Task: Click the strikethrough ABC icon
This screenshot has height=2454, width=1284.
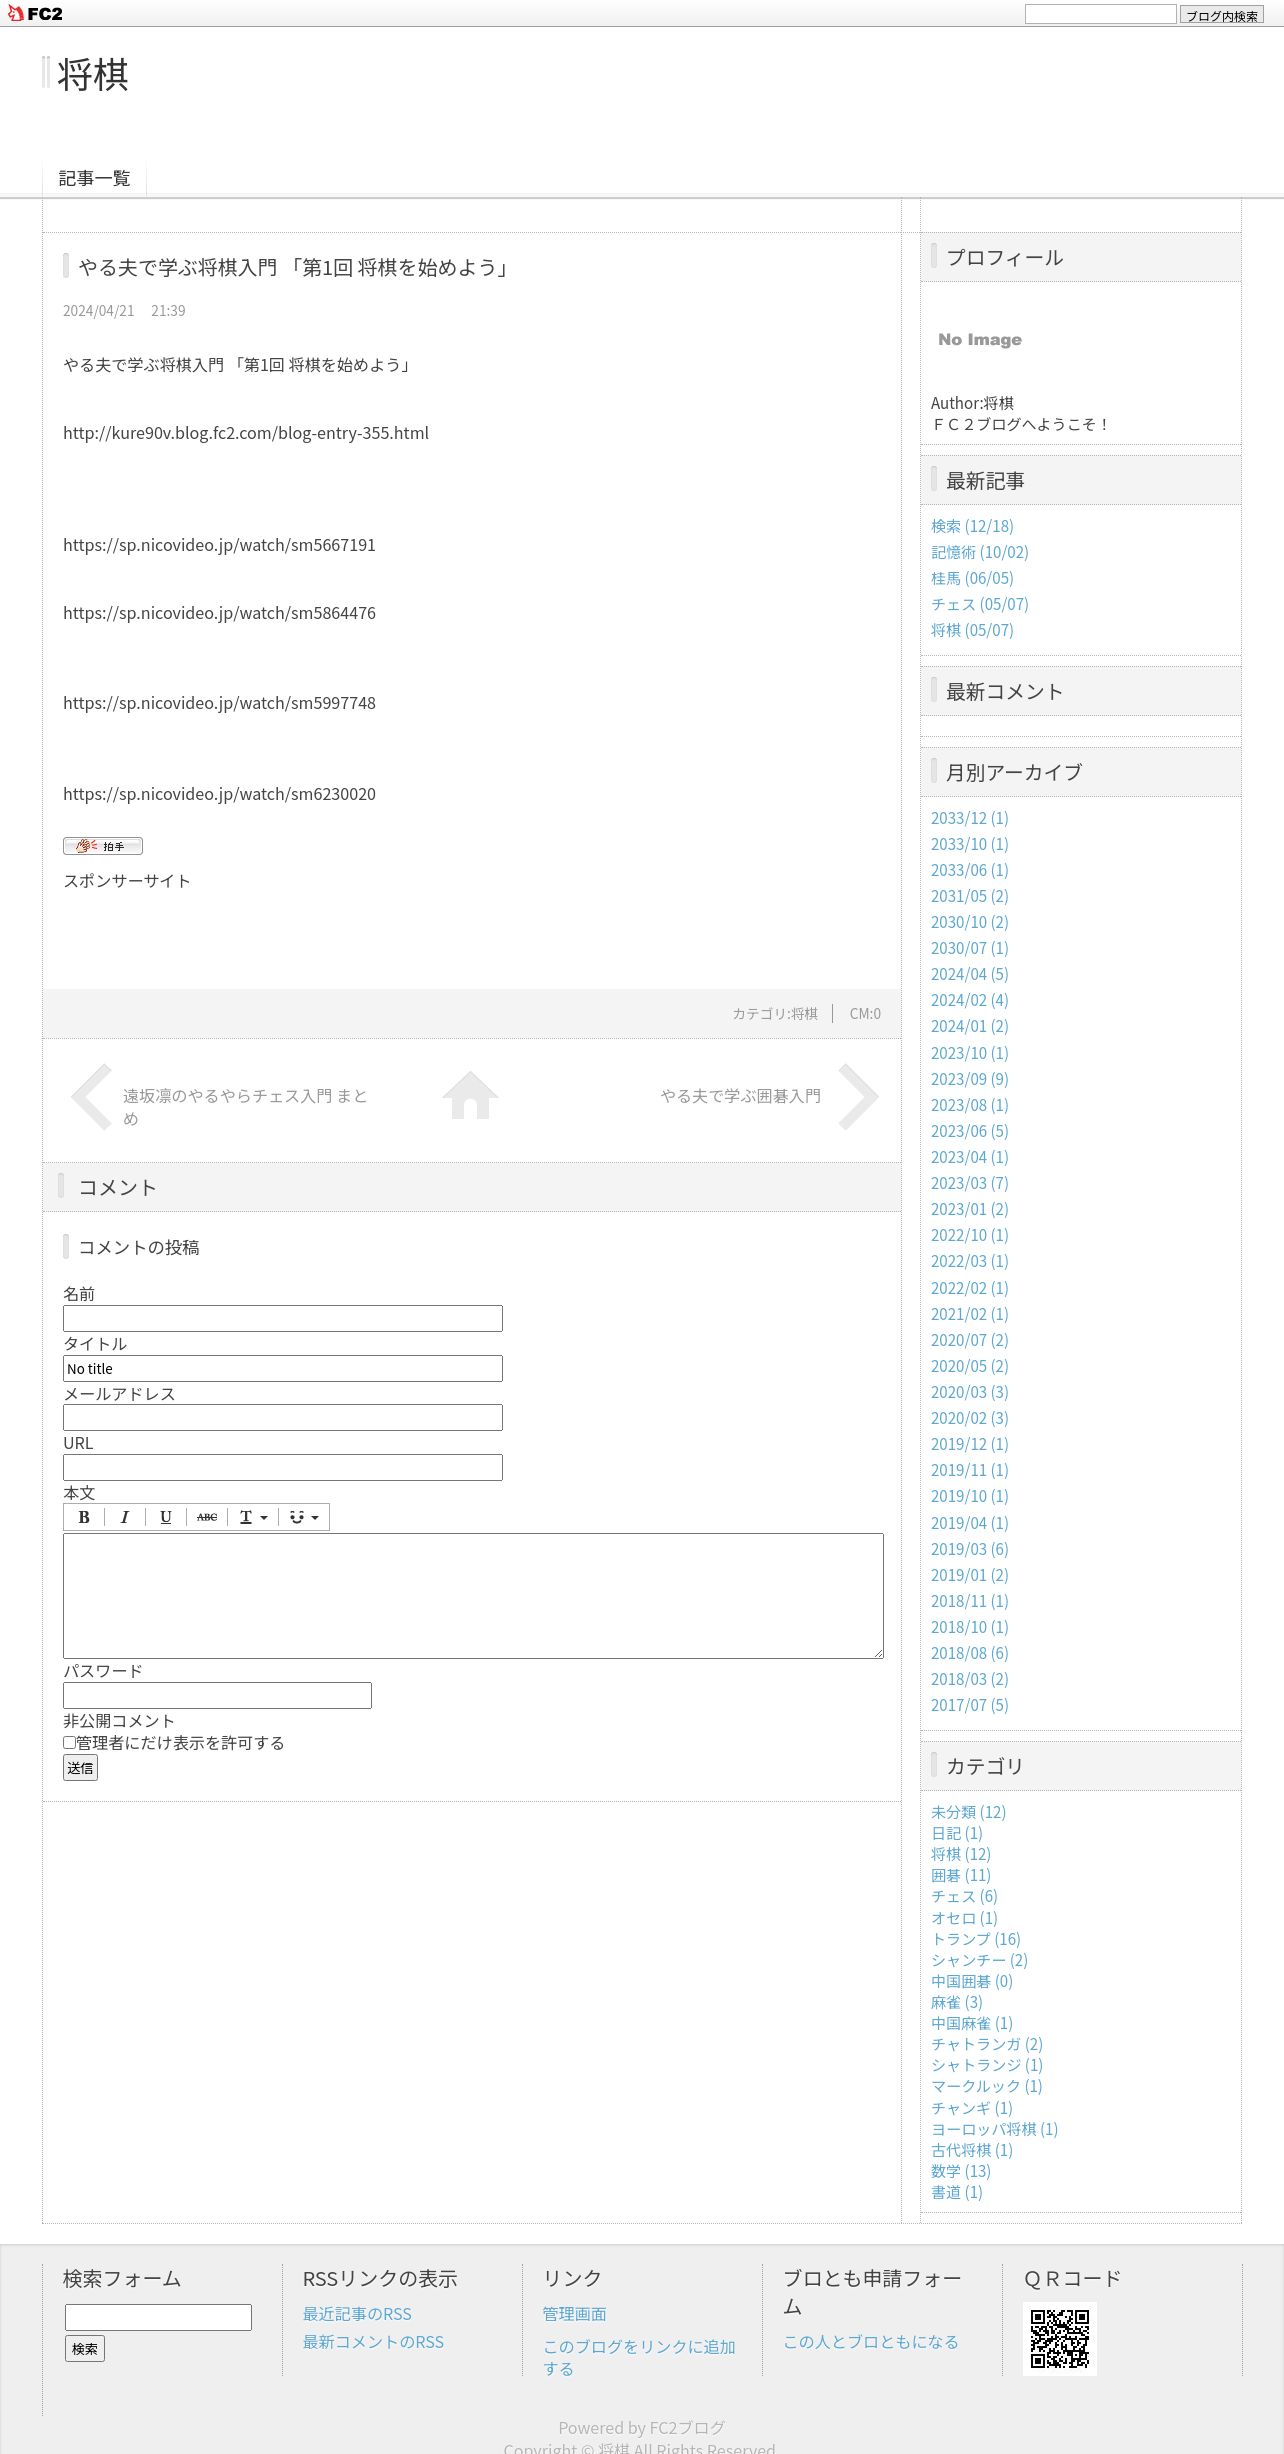Action: (207, 1517)
